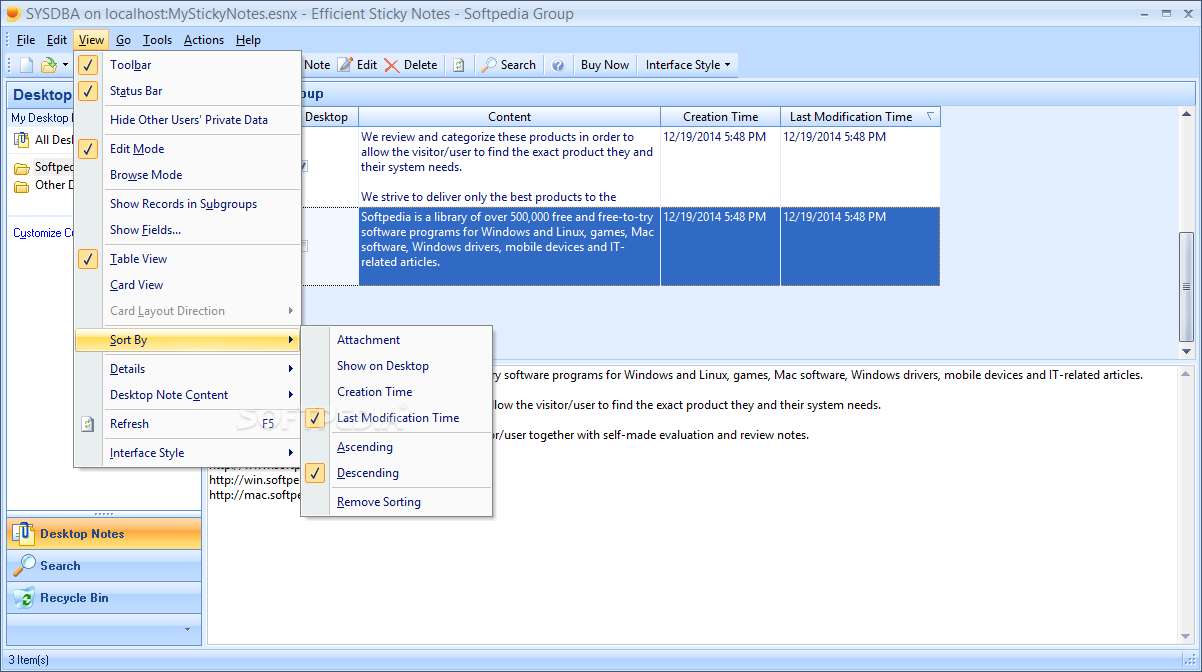The image size is (1202, 672).
Task: Click the Other group folder icon
Action: tap(22, 185)
